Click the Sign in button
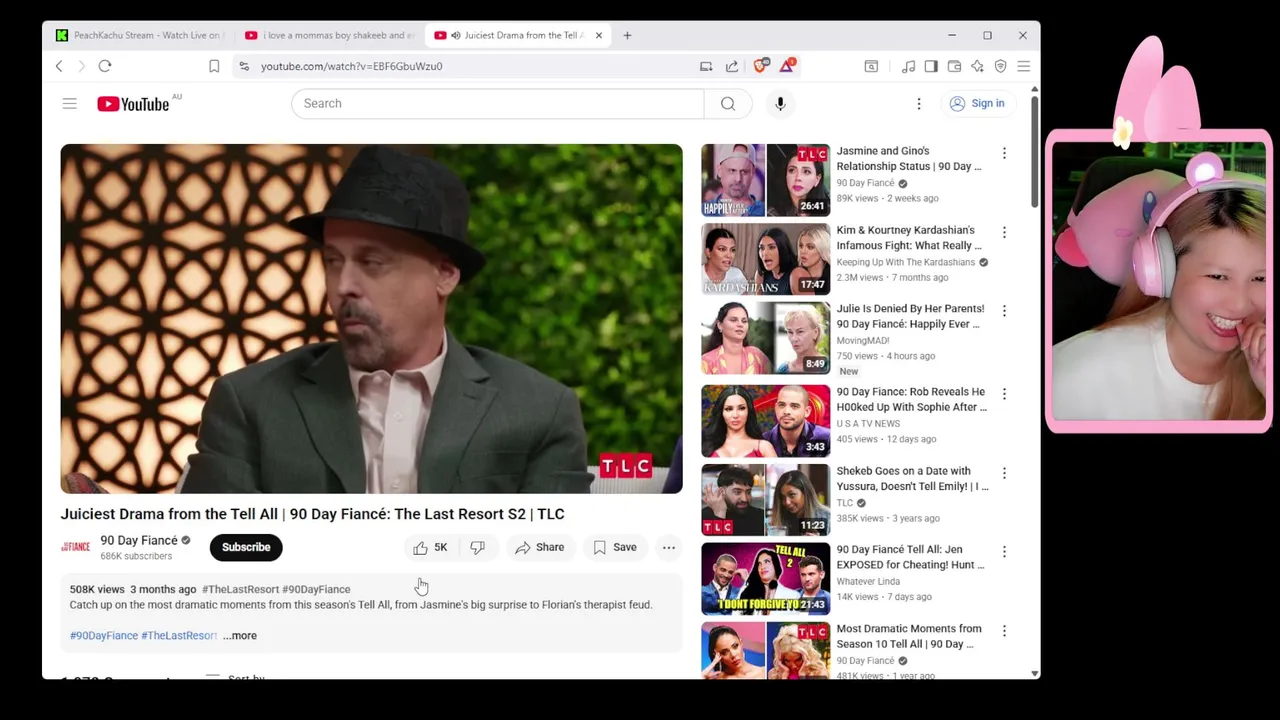1280x720 pixels. click(977, 103)
